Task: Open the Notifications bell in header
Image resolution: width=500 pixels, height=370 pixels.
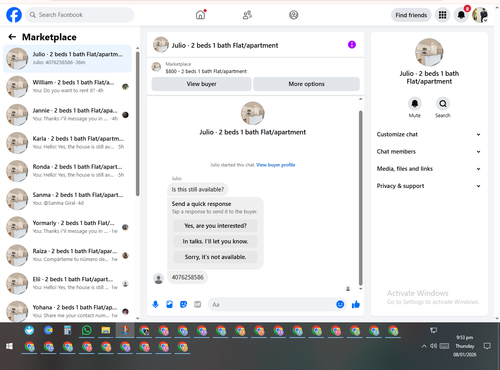Action: point(461,15)
